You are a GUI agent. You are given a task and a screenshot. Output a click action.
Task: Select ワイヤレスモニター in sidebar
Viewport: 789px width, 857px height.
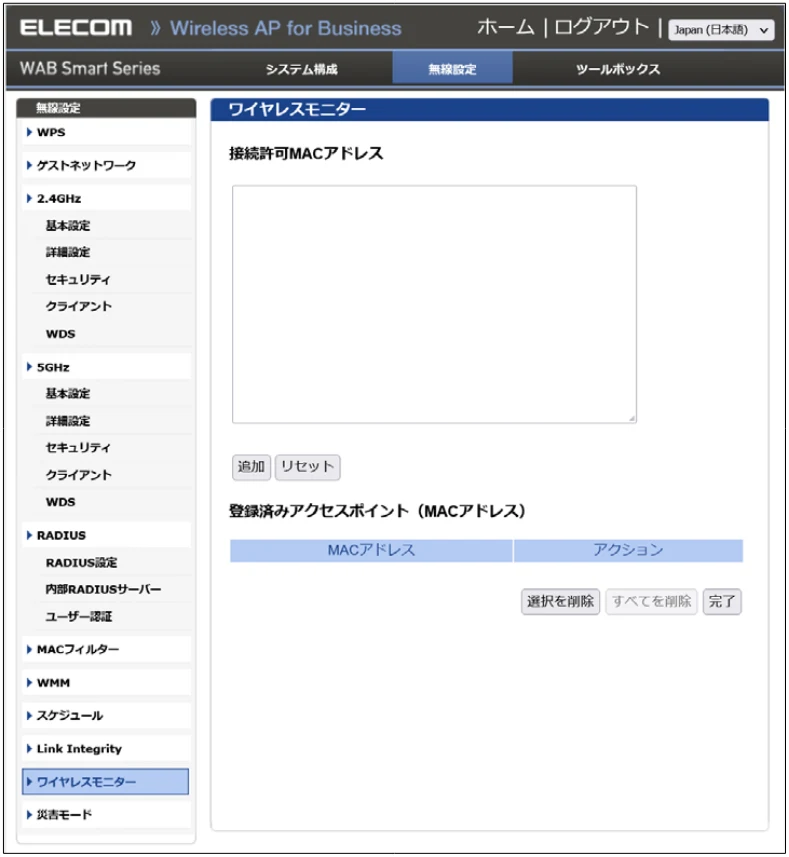click(105, 782)
